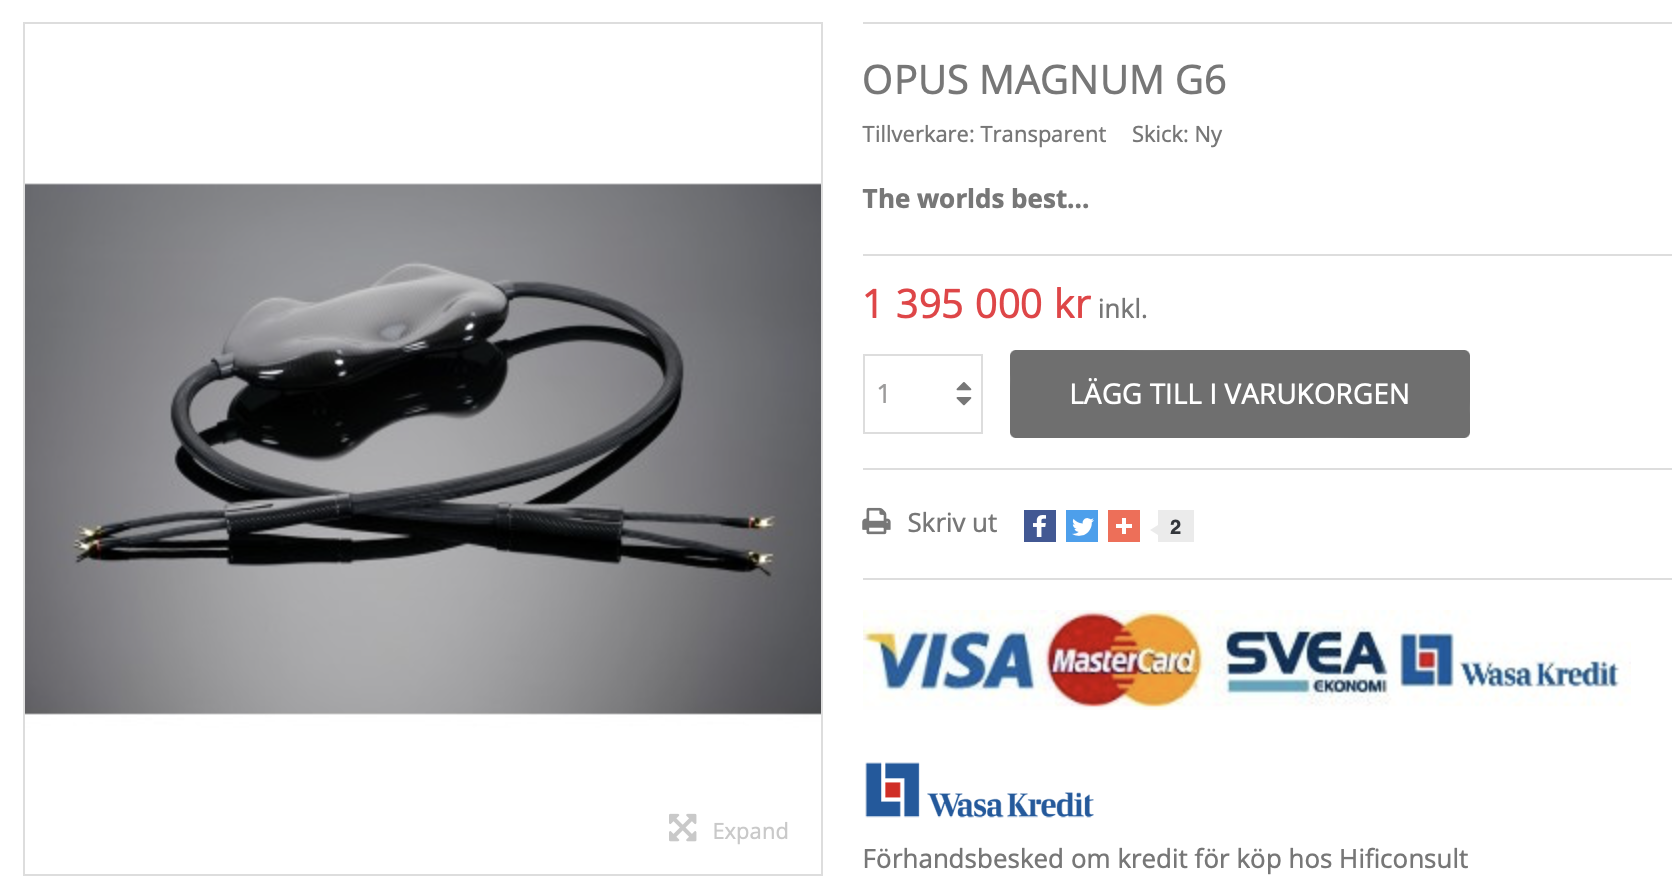Viewport: 1672px width, 884px height.
Task: Open the Expand image link
Action: (x=750, y=831)
